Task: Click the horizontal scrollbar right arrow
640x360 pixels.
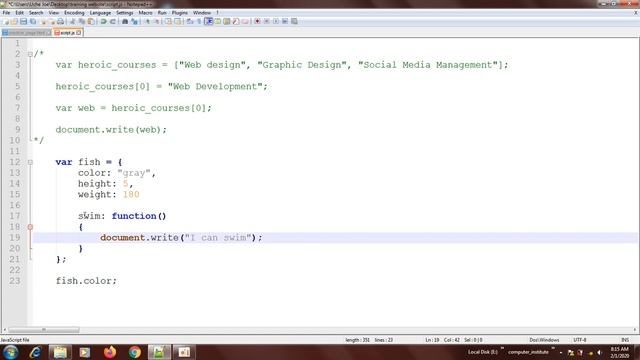Action: [x=635, y=330]
